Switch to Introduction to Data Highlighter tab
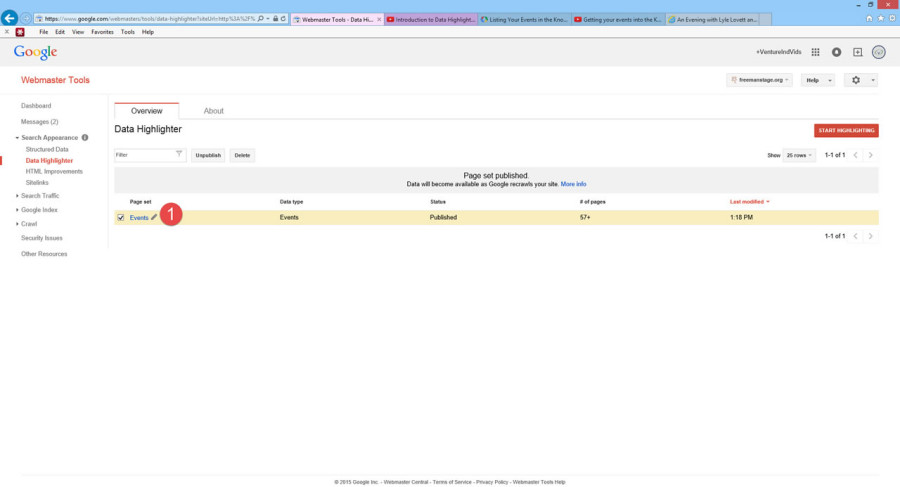Image resolution: width=900 pixels, height=487 pixels. (x=431, y=20)
